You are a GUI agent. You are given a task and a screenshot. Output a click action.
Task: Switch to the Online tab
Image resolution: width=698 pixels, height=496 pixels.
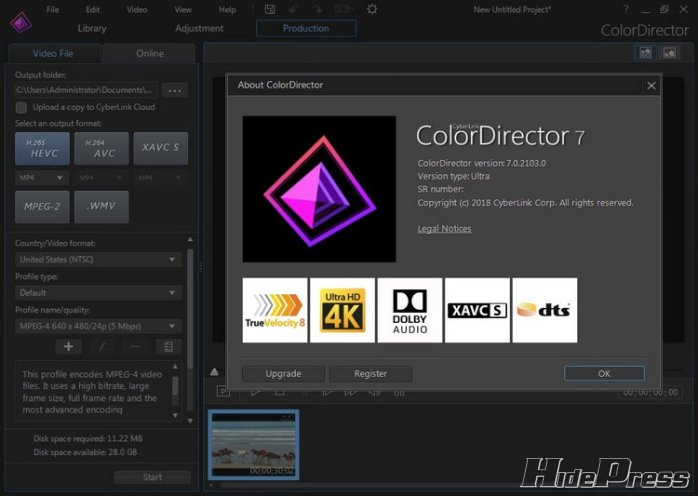click(x=150, y=53)
